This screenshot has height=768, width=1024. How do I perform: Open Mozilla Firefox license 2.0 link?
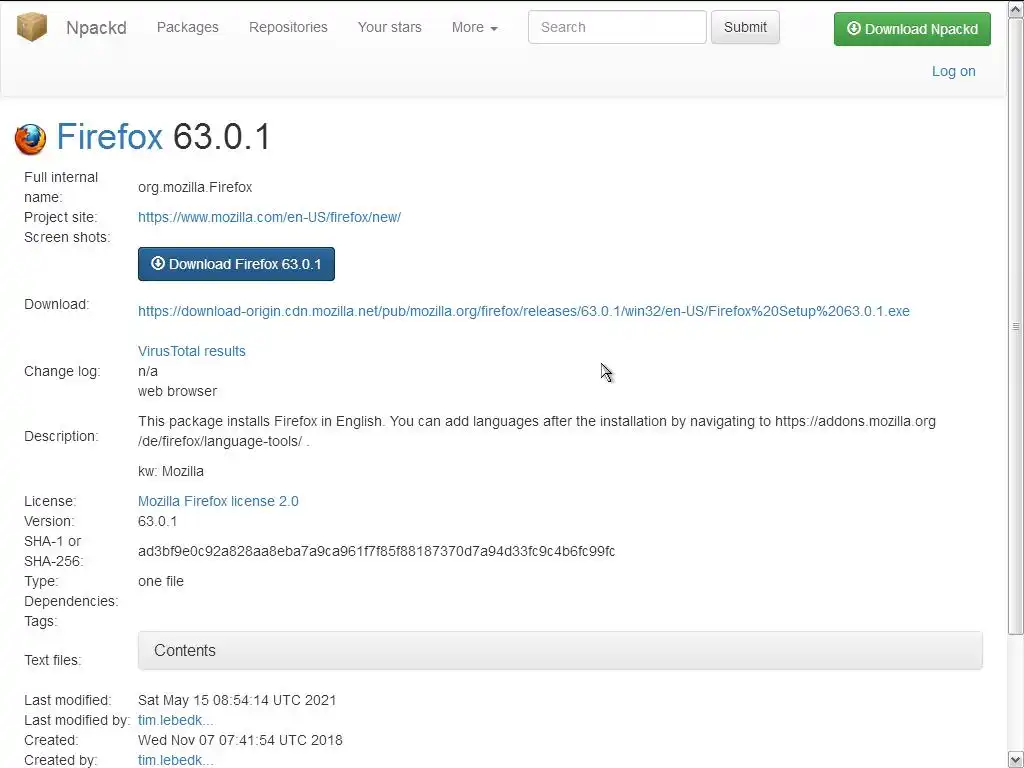[x=218, y=501]
